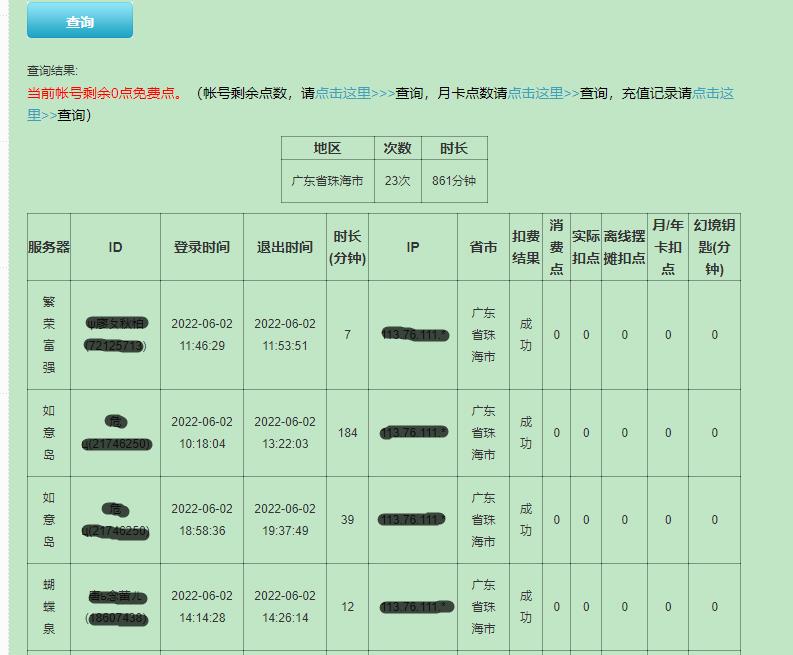Select the 蝴蝶泉 server cell
Image resolution: width=793 pixels, height=655 pixels.
click(x=49, y=606)
